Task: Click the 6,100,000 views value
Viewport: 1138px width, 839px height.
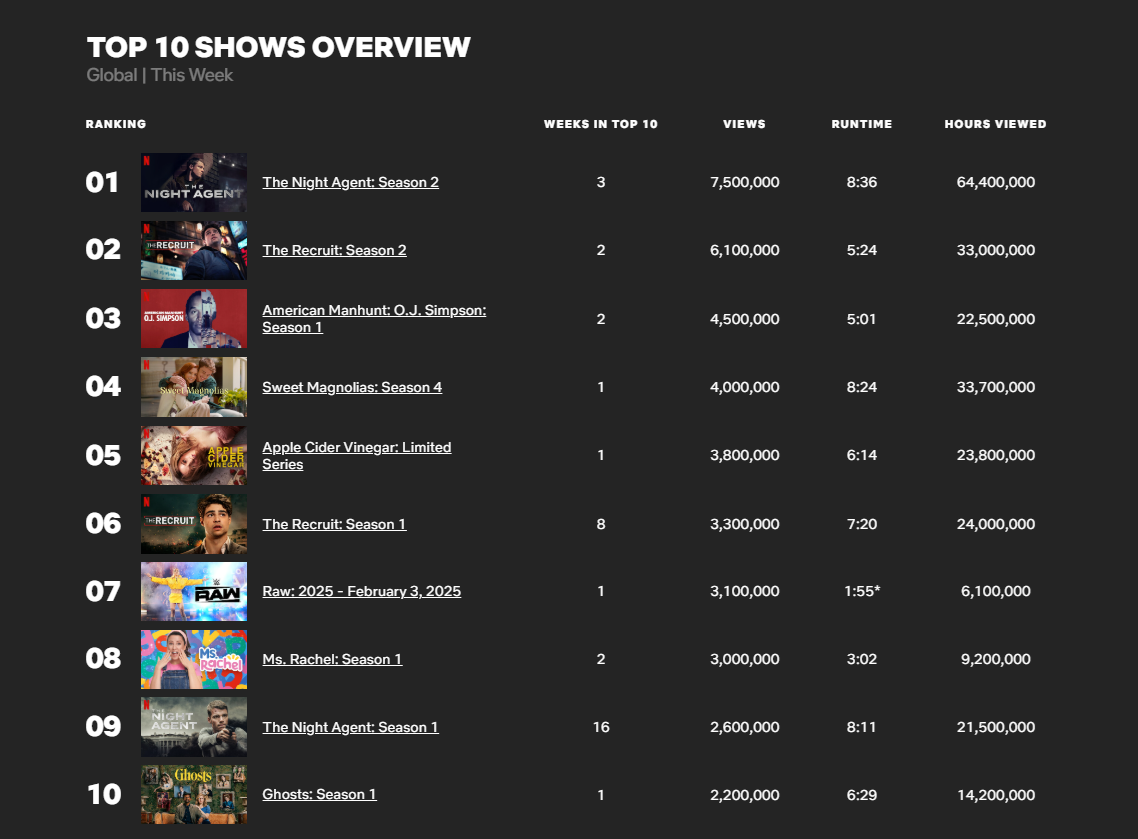Action: coord(745,250)
